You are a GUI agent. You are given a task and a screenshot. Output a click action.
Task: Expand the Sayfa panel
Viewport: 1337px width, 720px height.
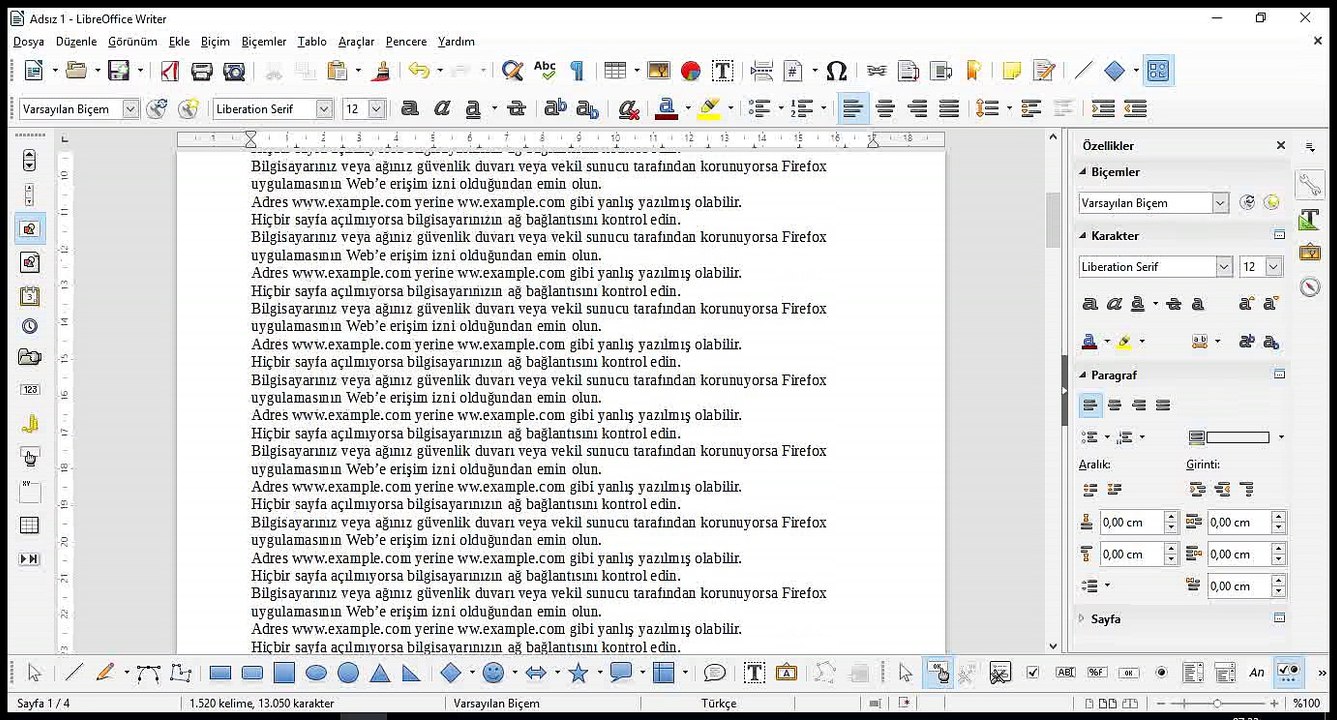click(1082, 619)
